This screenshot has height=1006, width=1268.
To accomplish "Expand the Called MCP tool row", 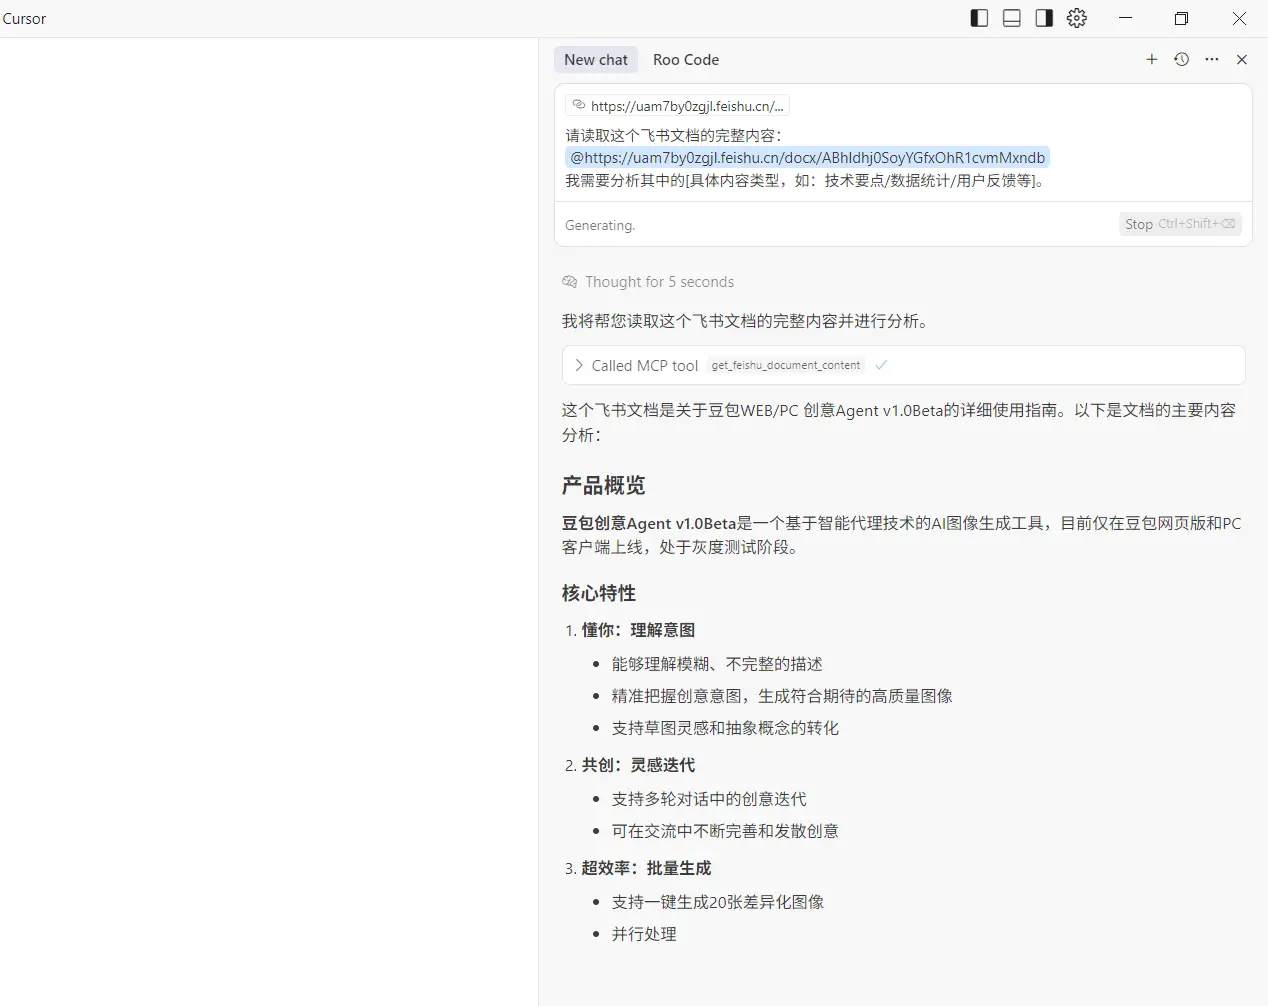I will point(903,365).
